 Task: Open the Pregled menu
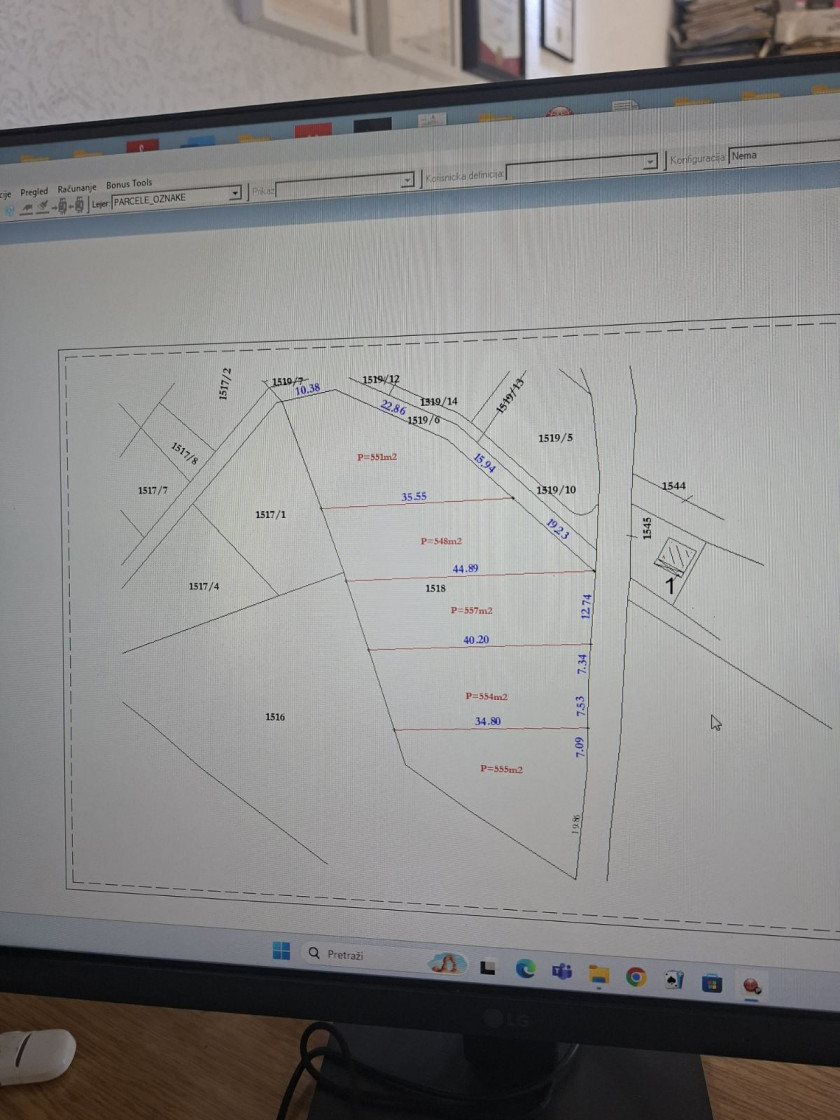34,191
